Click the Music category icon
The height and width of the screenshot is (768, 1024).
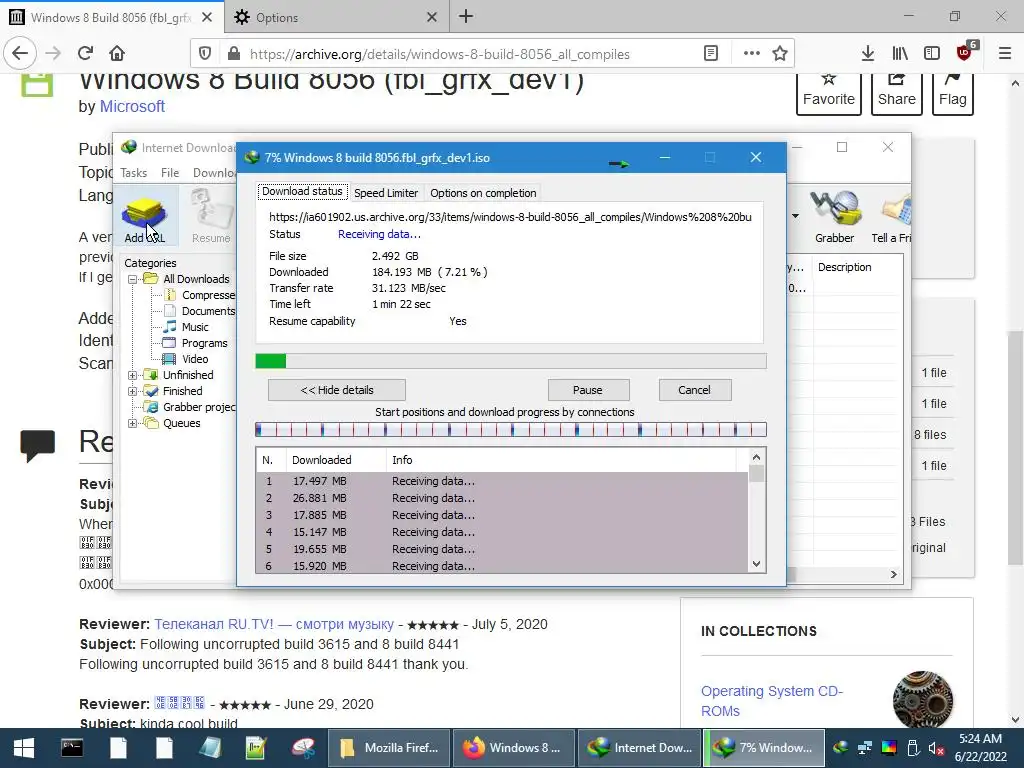(x=170, y=327)
